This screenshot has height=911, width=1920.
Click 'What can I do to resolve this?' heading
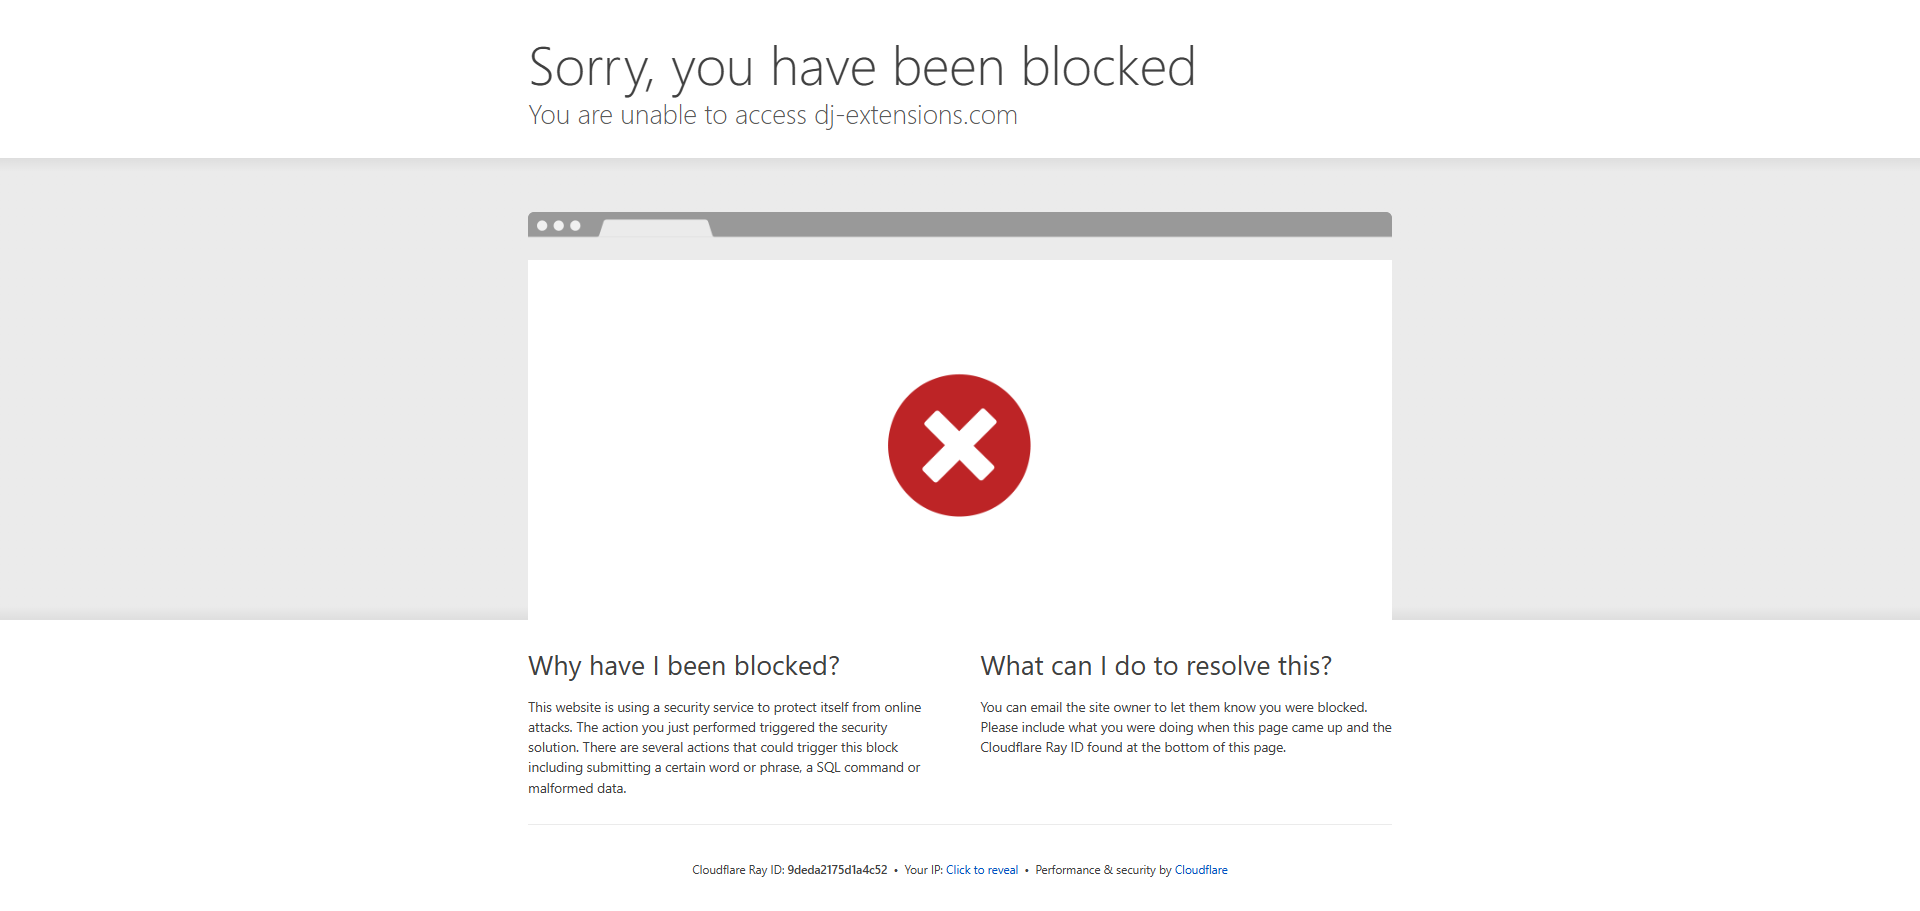point(1156,666)
